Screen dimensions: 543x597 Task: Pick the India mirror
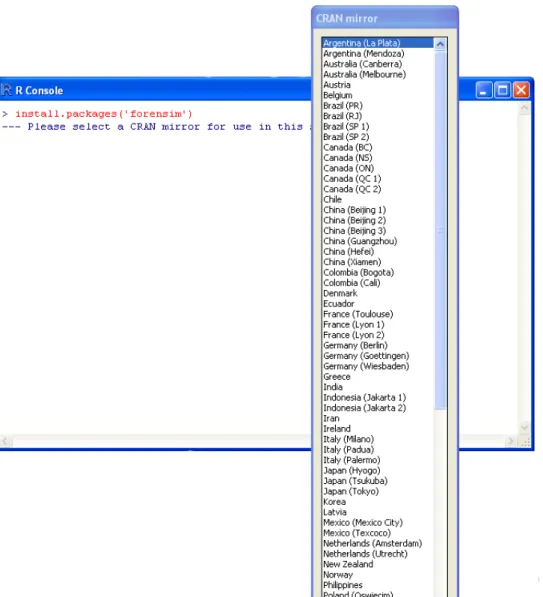pos(378,387)
